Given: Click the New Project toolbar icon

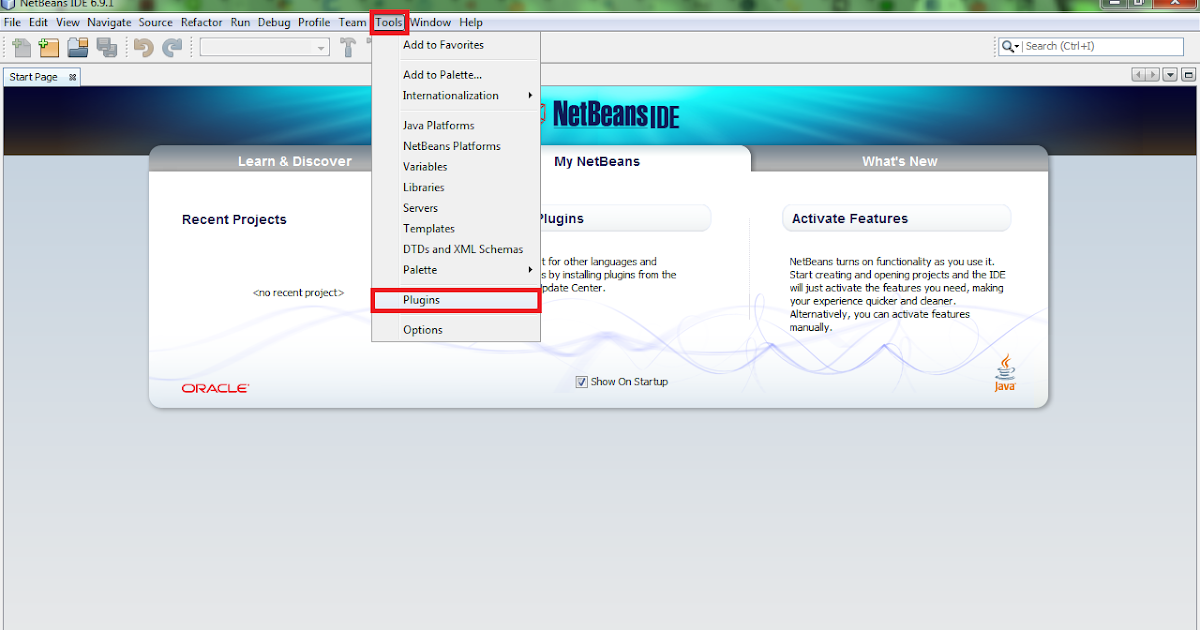Looking at the screenshot, I should [49, 47].
